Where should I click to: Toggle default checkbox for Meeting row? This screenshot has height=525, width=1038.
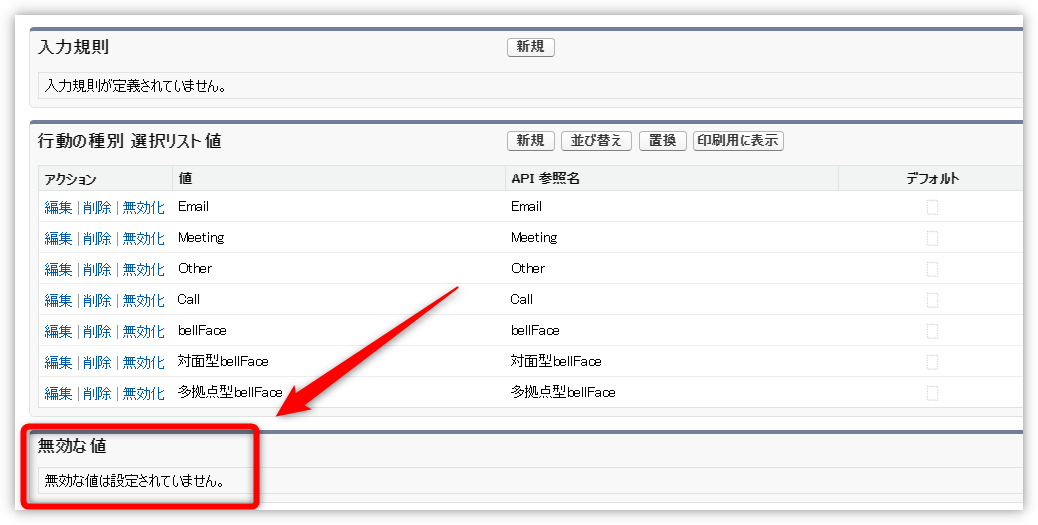coord(932,238)
